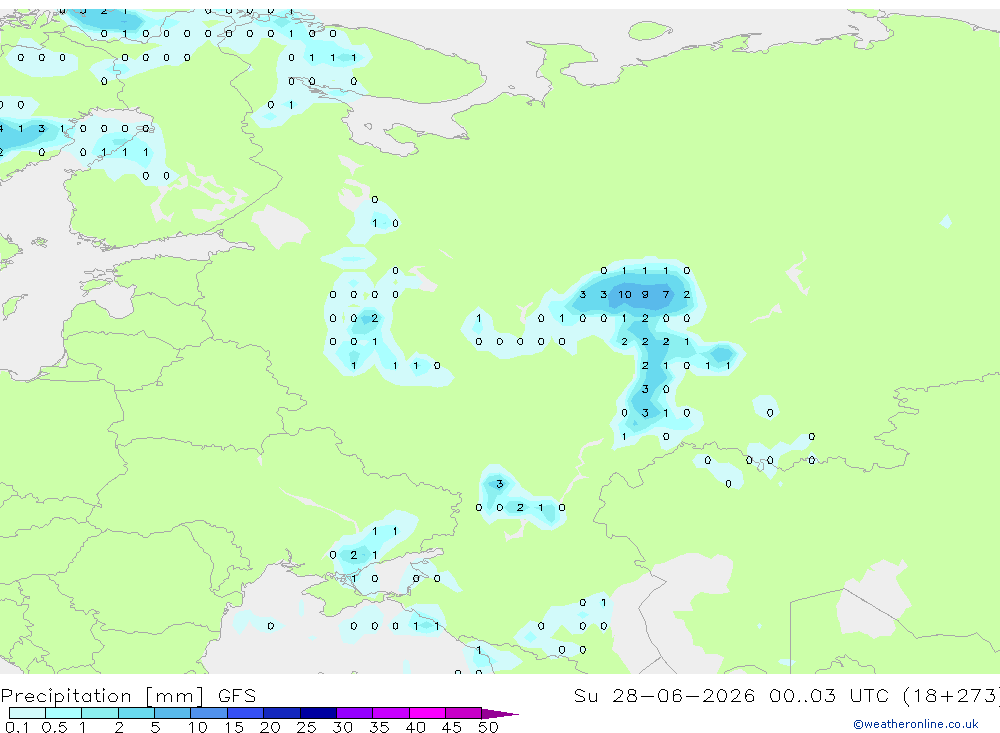Click the '7' precipitation value on map
This screenshot has width=1000, height=733.
(x=666, y=294)
